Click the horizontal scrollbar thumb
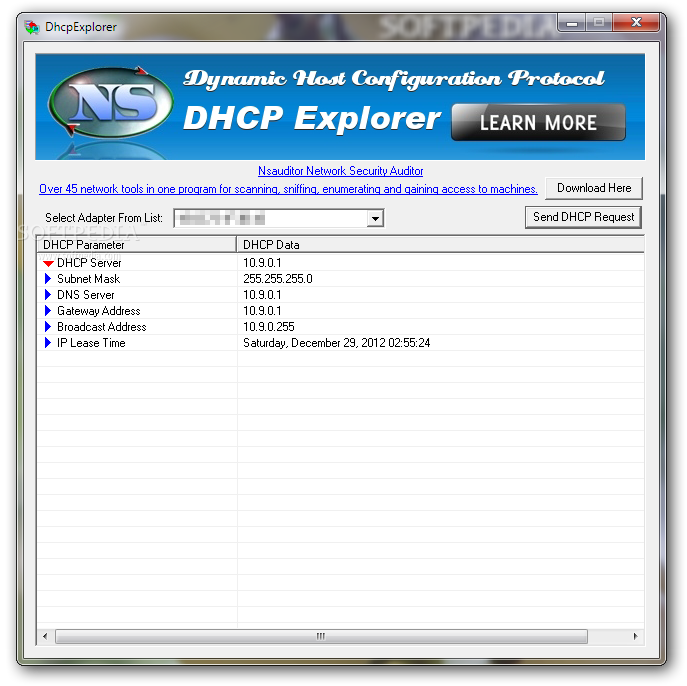This screenshot has height=686, width=687. (321, 636)
